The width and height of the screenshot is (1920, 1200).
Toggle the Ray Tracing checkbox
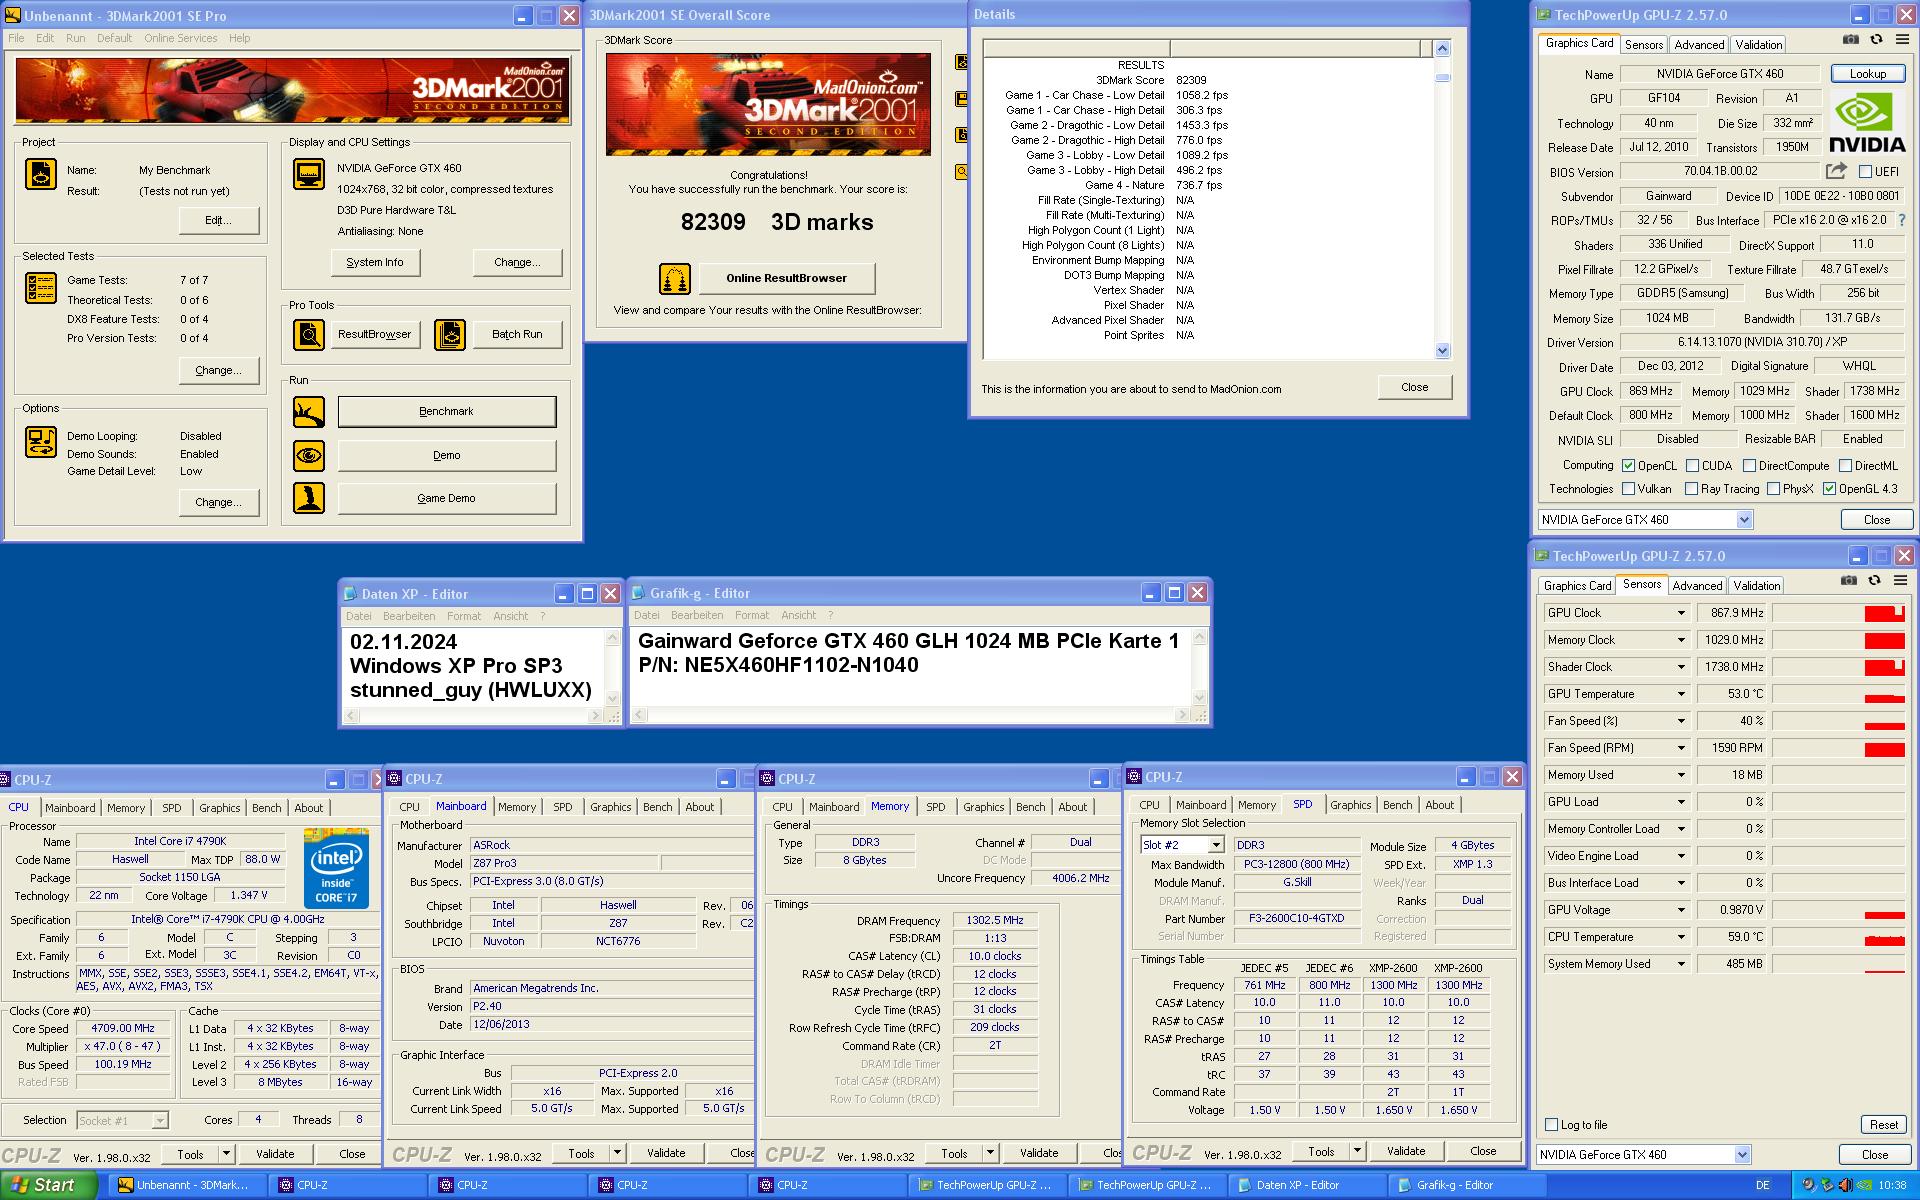(x=1691, y=489)
